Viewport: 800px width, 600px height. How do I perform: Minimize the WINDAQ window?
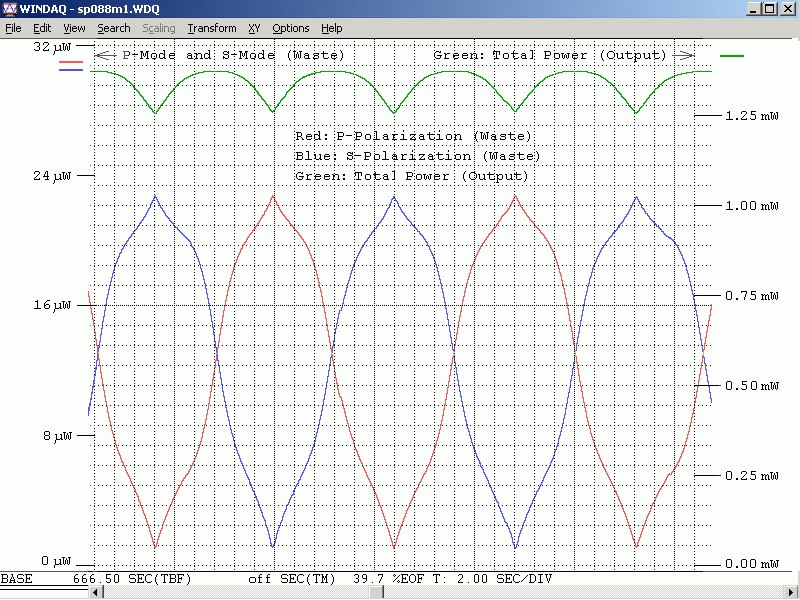tap(753, 9)
